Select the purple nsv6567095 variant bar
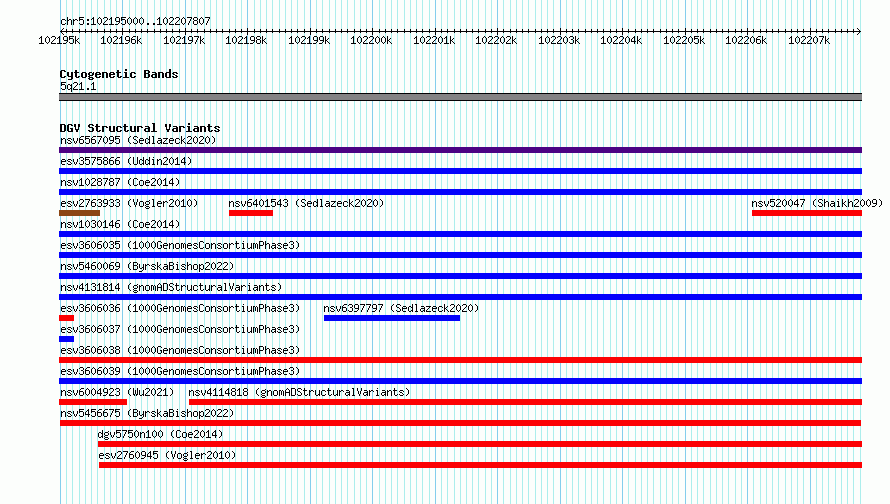890x504 pixels. point(460,150)
